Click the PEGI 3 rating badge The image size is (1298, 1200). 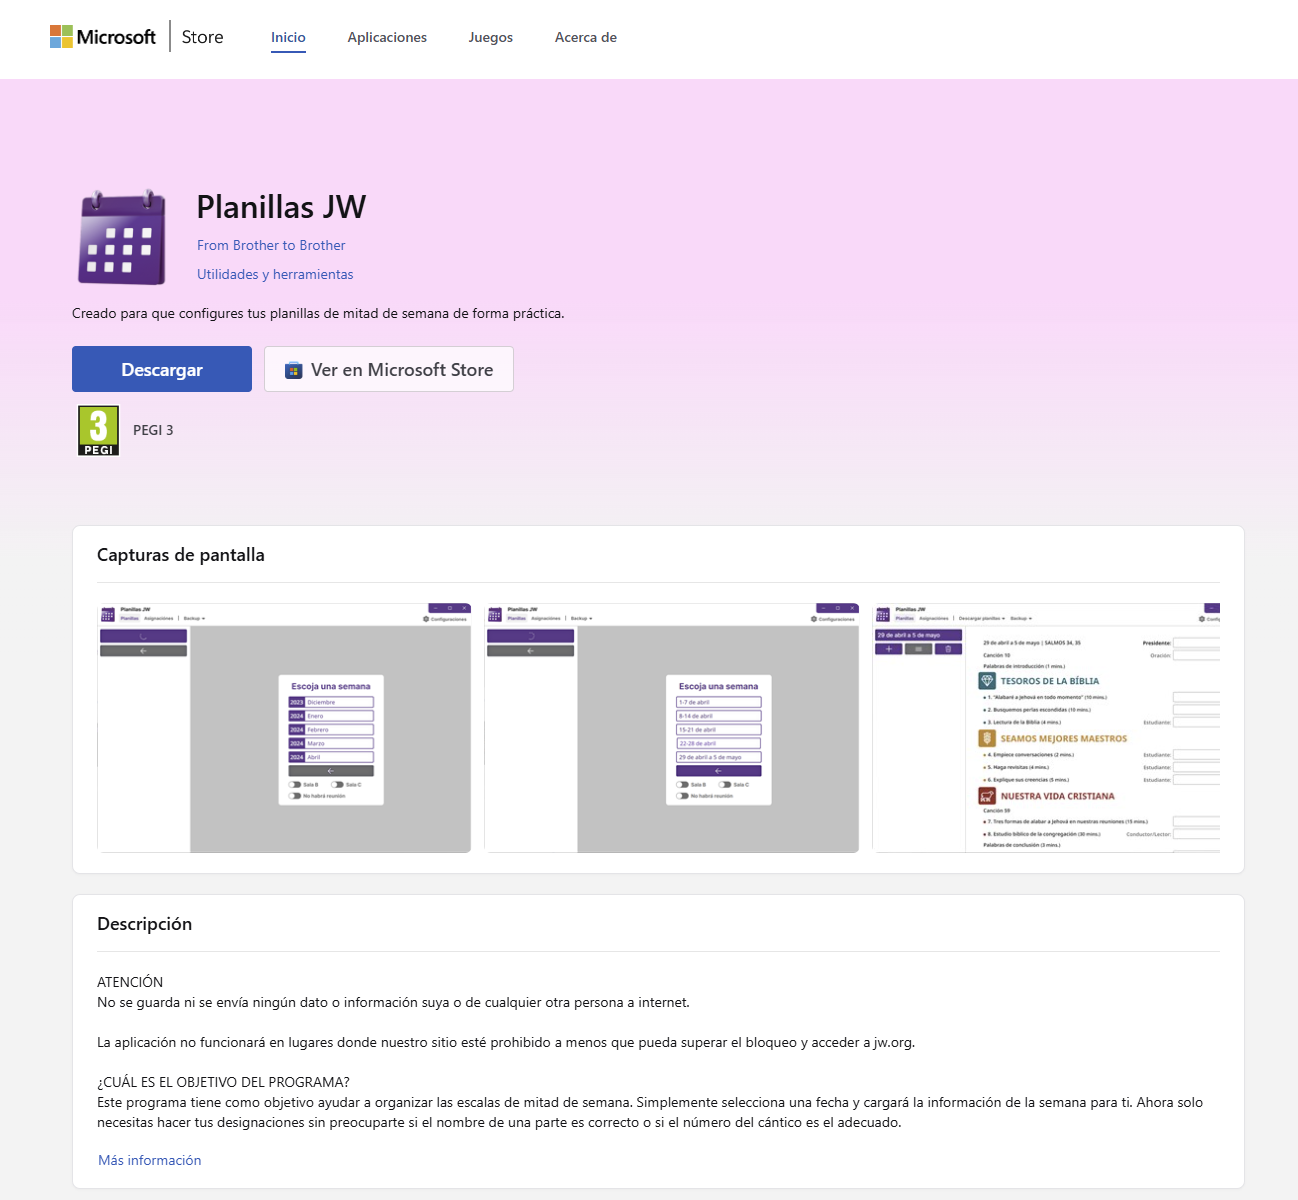98,430
